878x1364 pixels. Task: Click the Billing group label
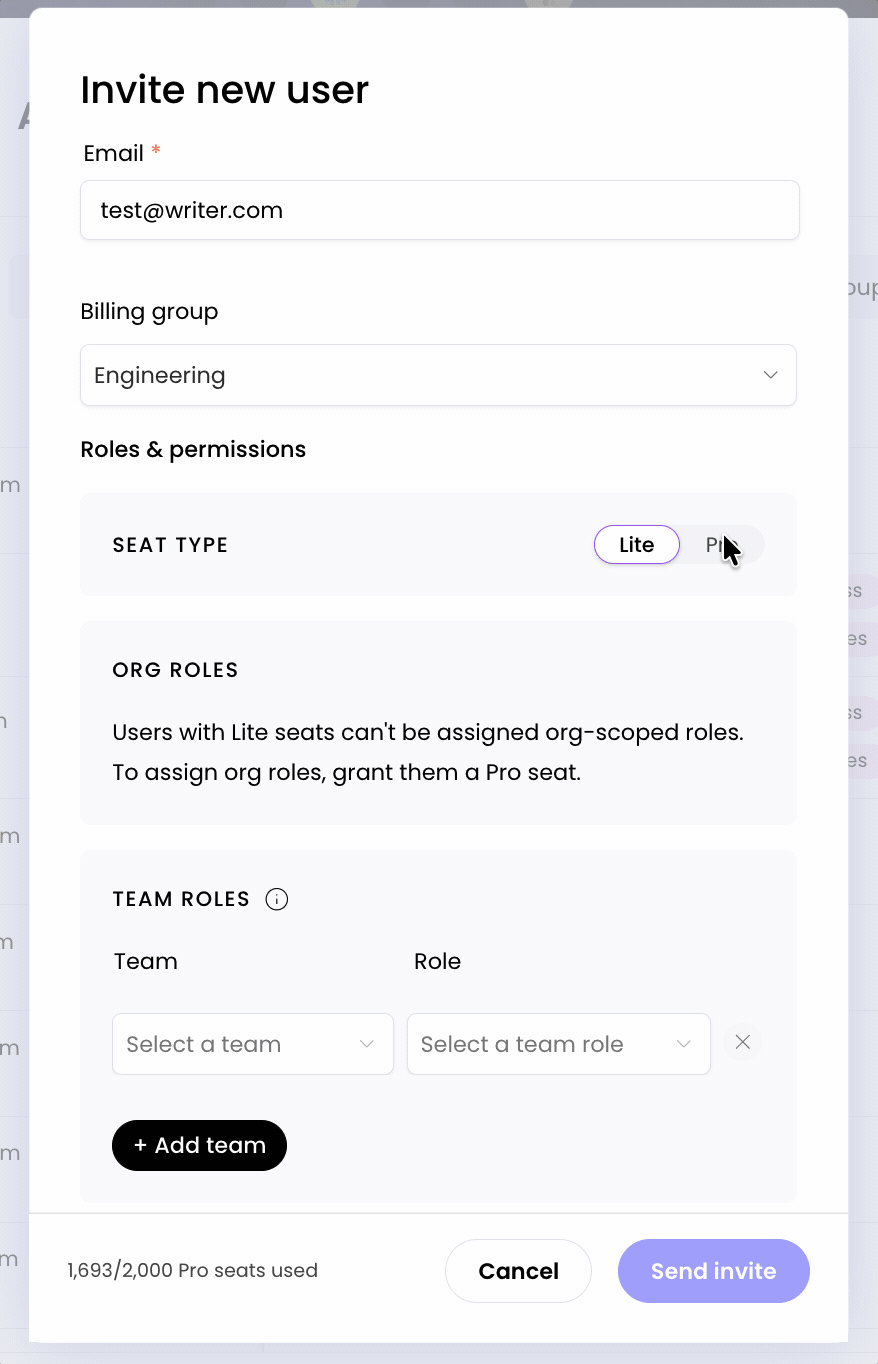(149, 312)
